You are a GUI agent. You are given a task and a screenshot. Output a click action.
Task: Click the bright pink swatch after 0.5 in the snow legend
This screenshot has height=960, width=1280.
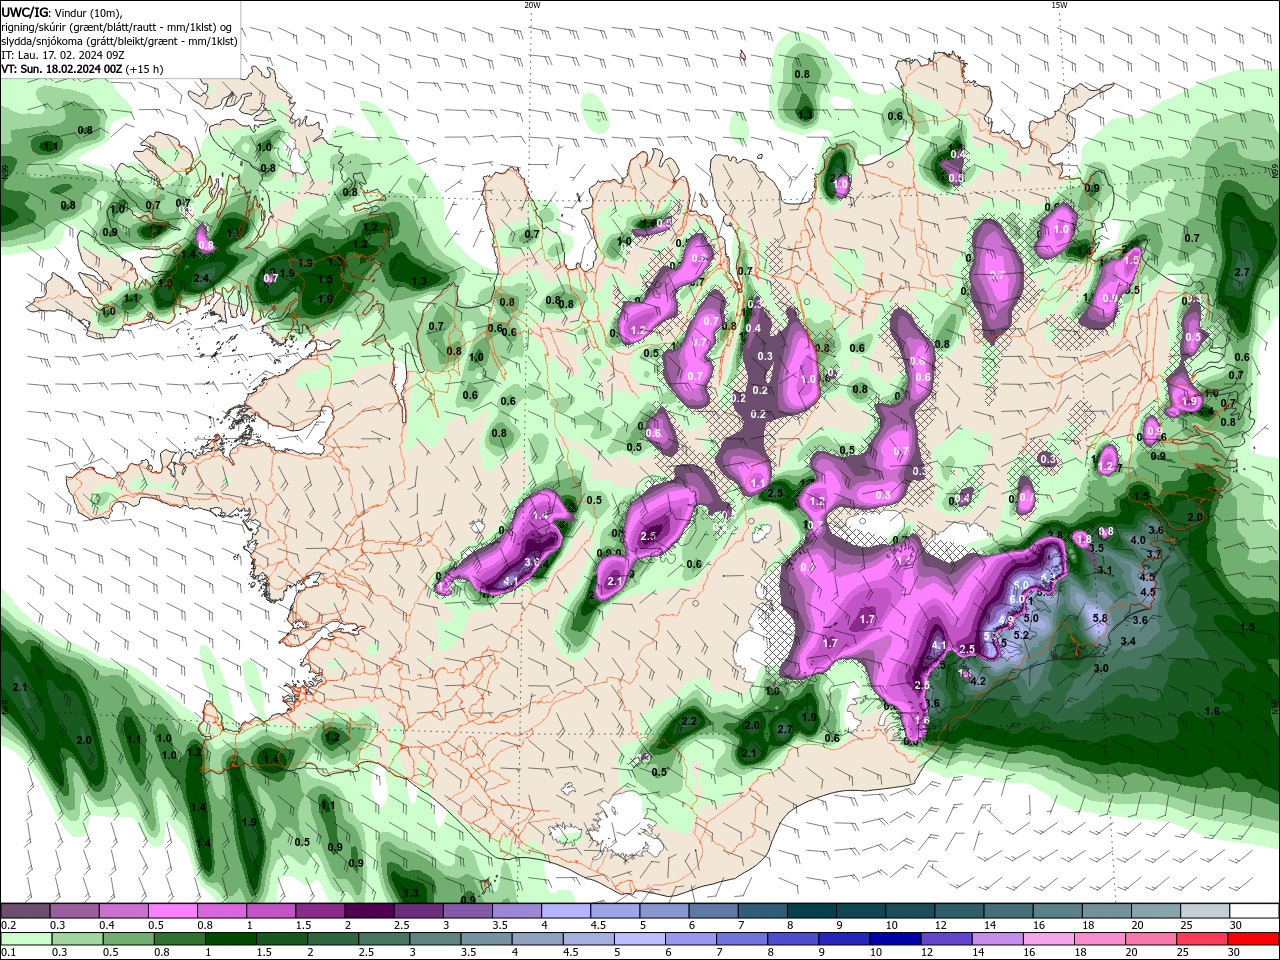172,911
